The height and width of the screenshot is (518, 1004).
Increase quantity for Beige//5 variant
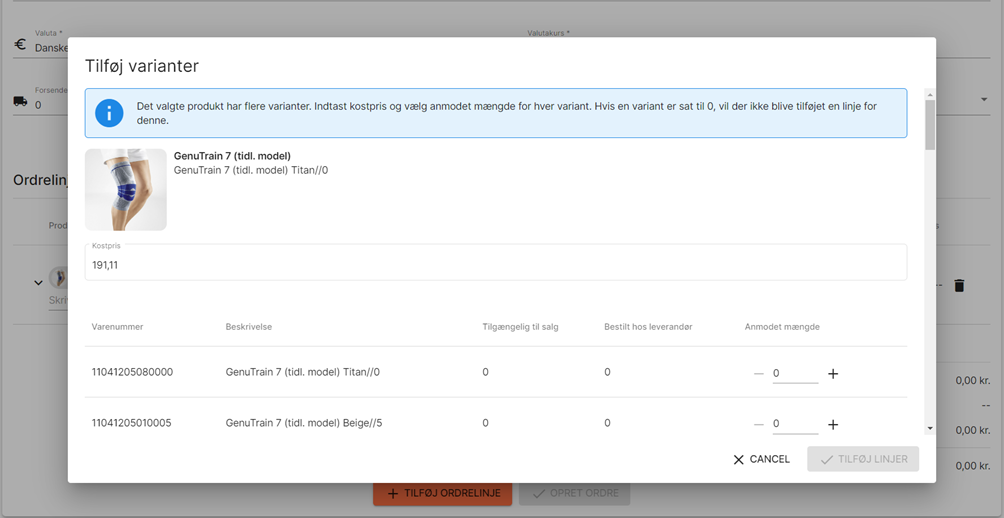point(833,424)
